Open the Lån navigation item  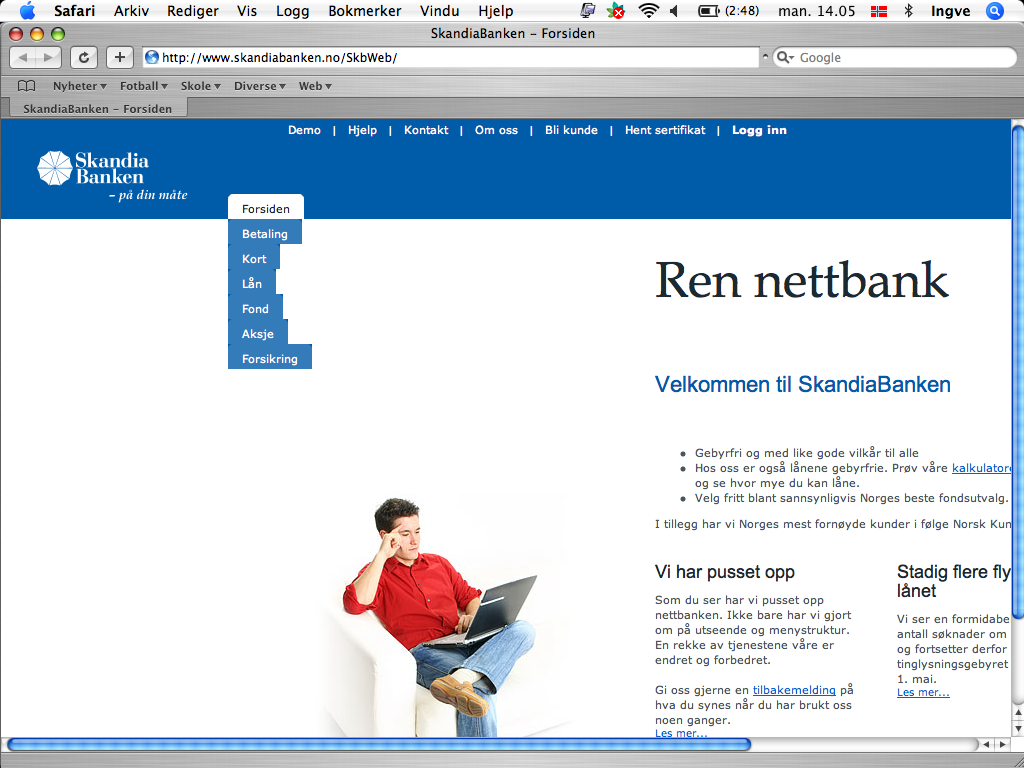click(252, 283)
